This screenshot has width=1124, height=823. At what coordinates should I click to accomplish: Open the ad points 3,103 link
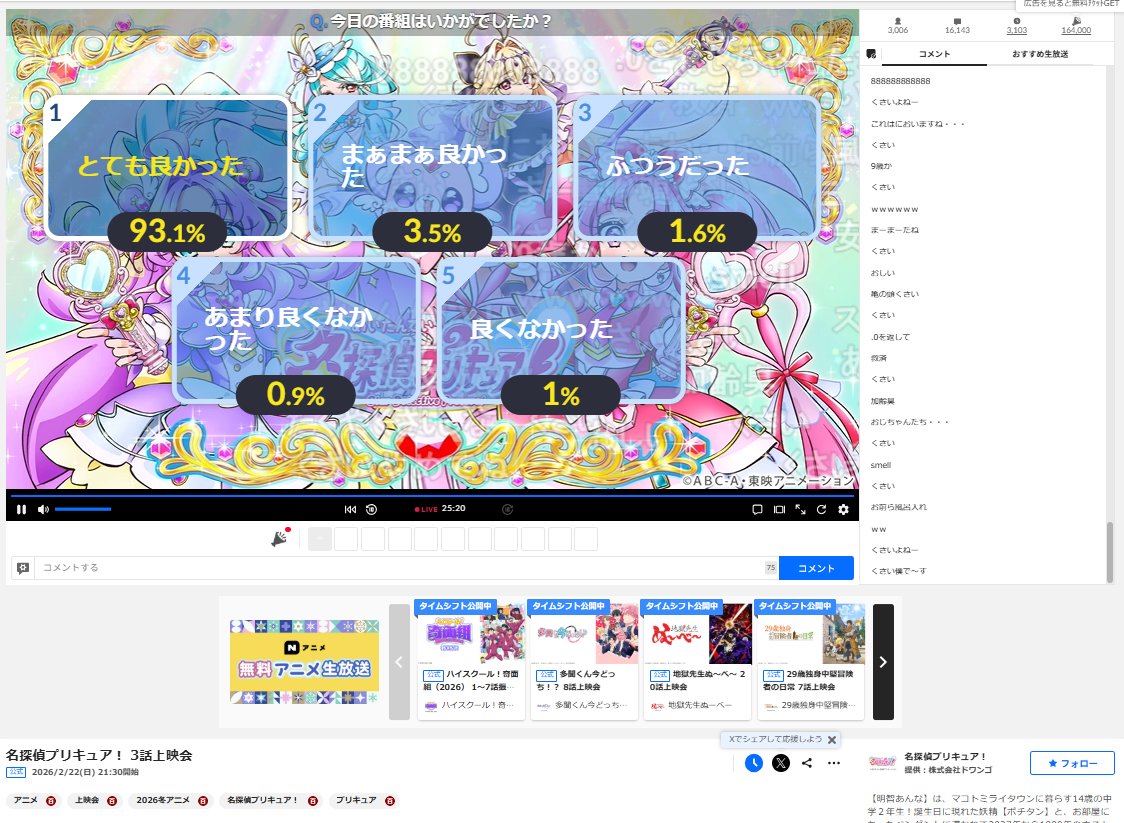pyautogui.click(x=1016, y=27)
